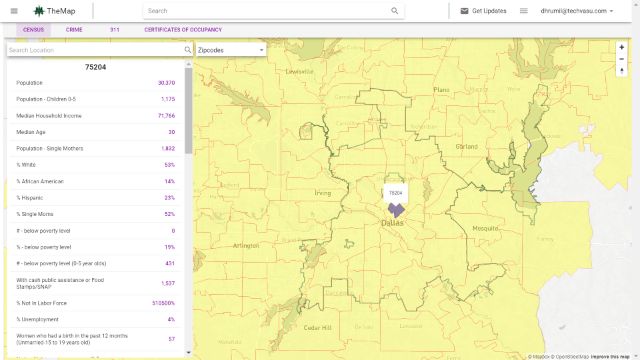This screenshot has width=640, height=360.
Task: Click the Lewisville label on map
Action: coord(300,71)
